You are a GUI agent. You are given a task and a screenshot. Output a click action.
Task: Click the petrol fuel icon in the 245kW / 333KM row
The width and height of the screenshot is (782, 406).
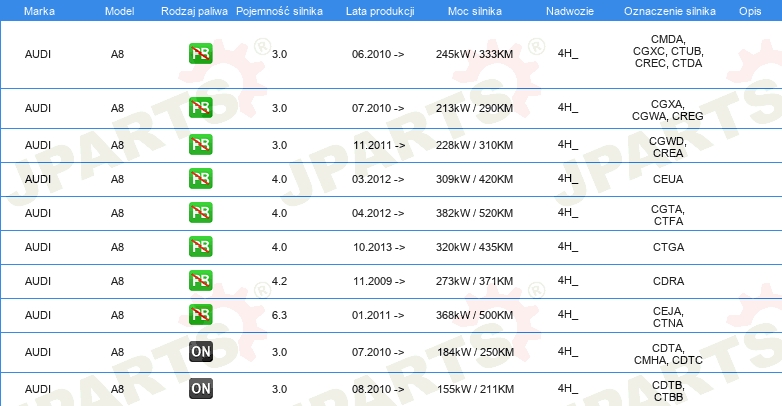coord(200,54)
